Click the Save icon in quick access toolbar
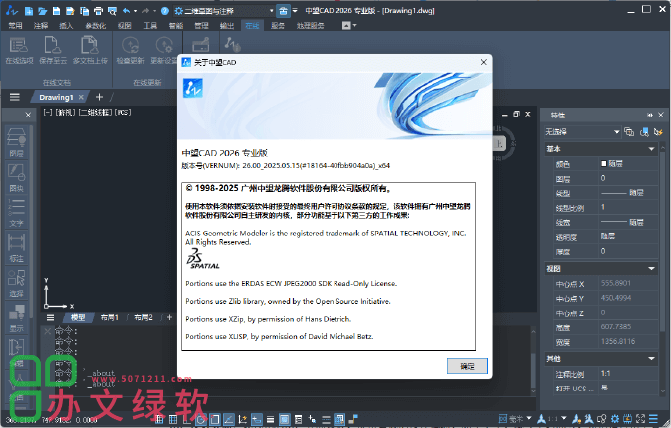The height and width of the screenshot is (428, 671). click(x=56, y=11)
